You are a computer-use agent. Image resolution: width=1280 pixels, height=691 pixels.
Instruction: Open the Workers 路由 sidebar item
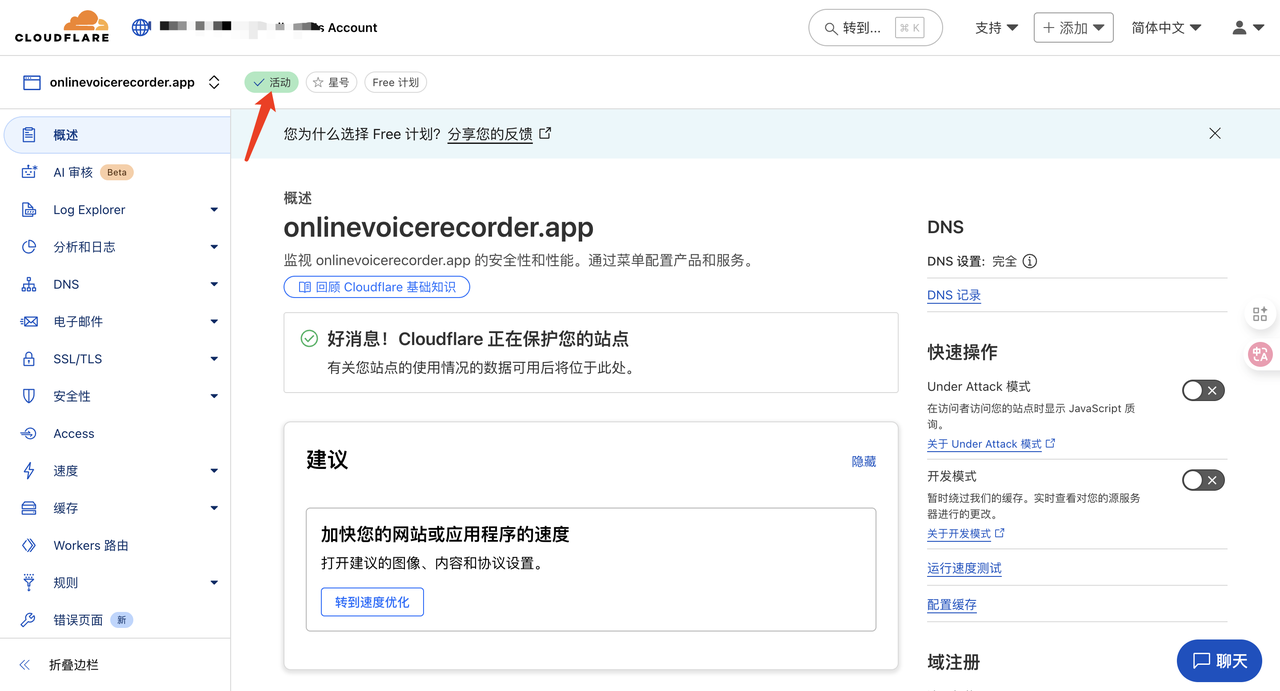[x=90, y=546]
